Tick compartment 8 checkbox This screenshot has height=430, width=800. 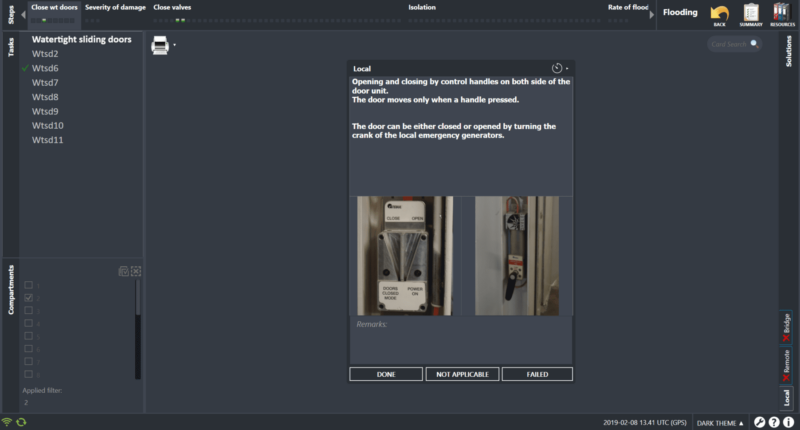pyautogui.click(x=29, y=374)
